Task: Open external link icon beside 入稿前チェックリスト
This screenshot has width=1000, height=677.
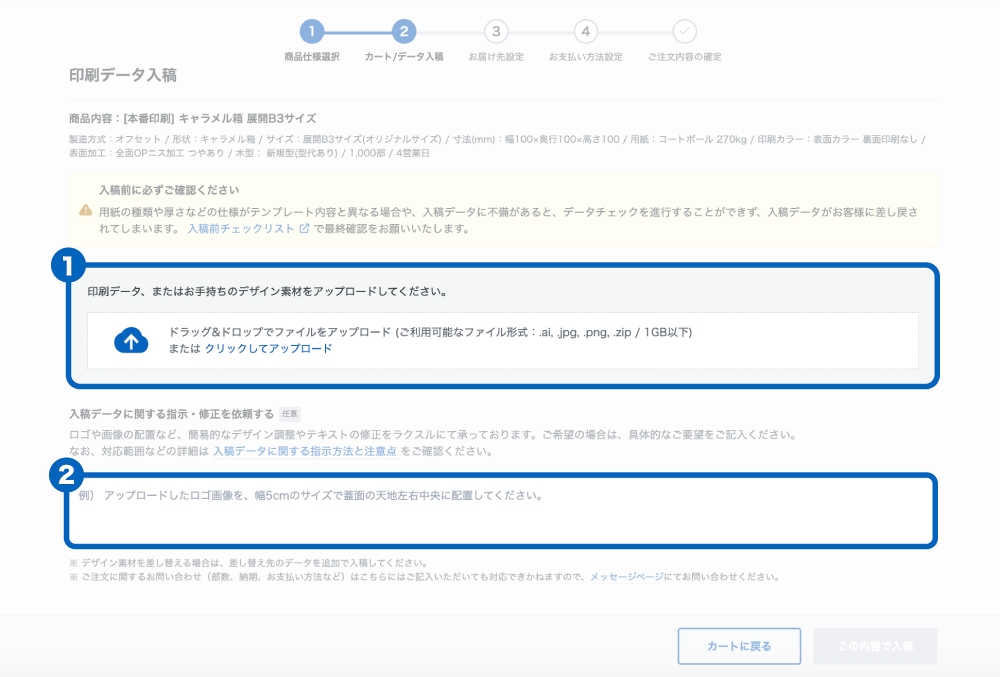Action: (304, 228)
